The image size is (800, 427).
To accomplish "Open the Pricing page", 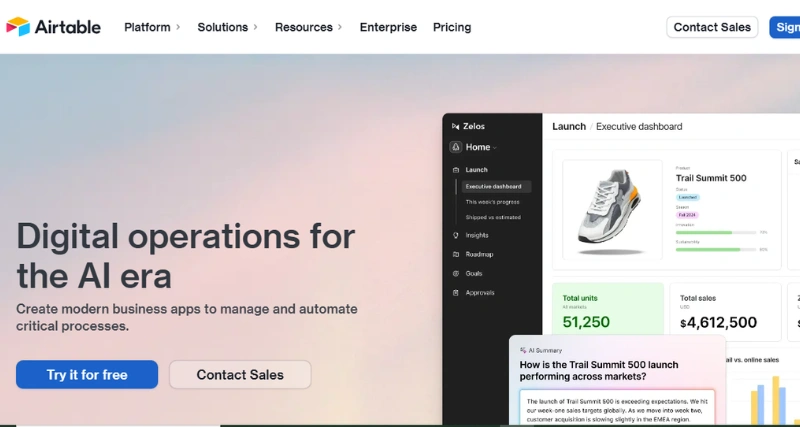I will click(452, 27).
